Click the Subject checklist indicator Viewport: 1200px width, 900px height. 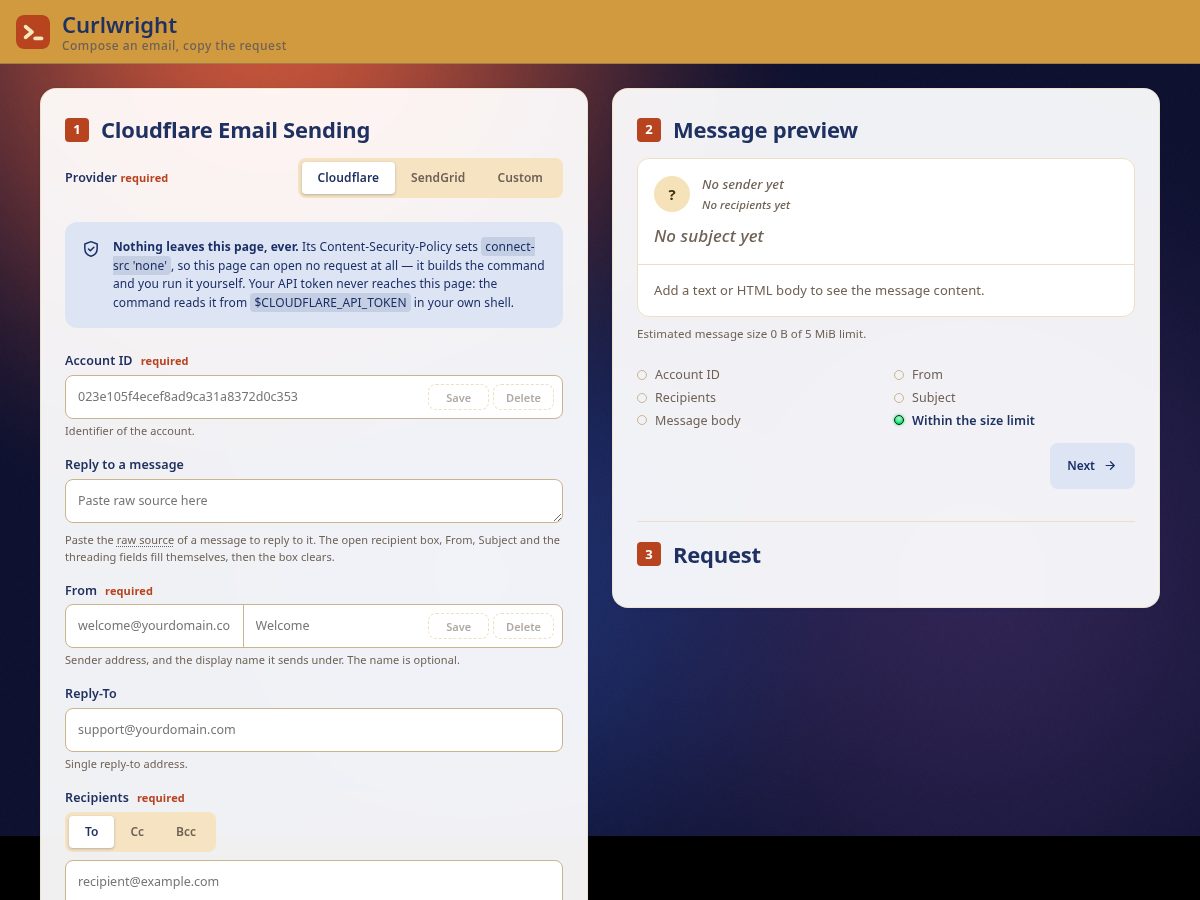(899, 398)
